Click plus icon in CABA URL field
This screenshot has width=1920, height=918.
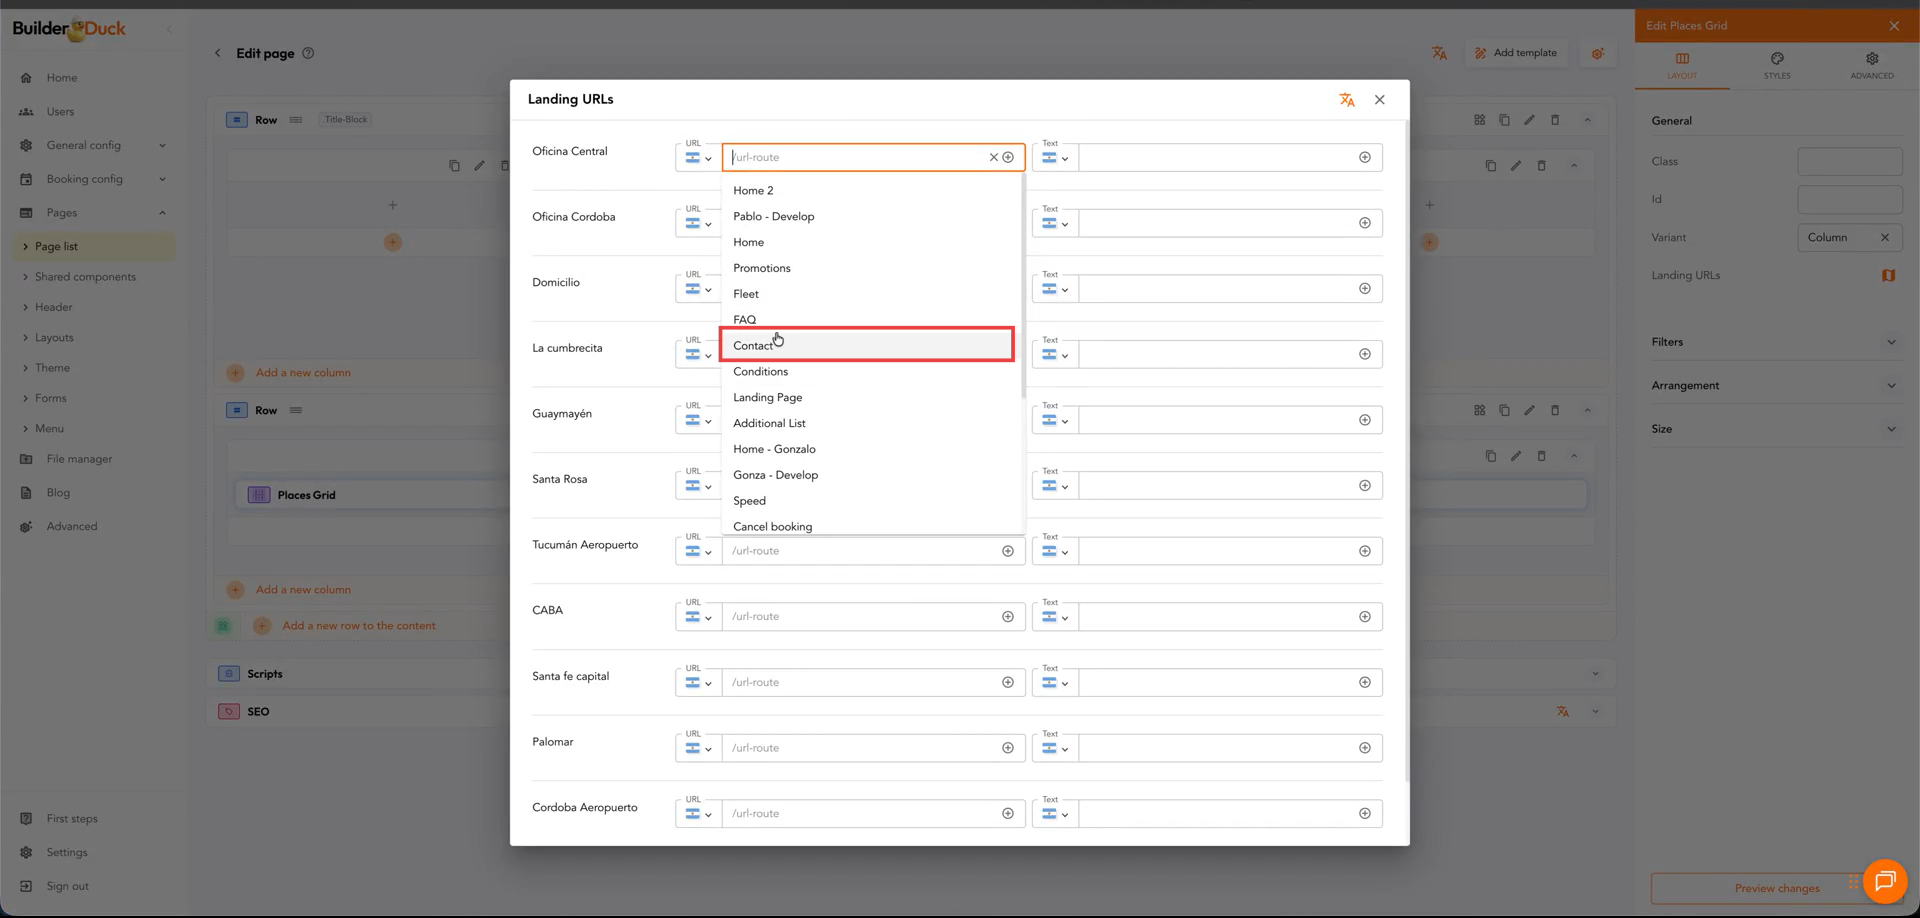pos(1008,617)
